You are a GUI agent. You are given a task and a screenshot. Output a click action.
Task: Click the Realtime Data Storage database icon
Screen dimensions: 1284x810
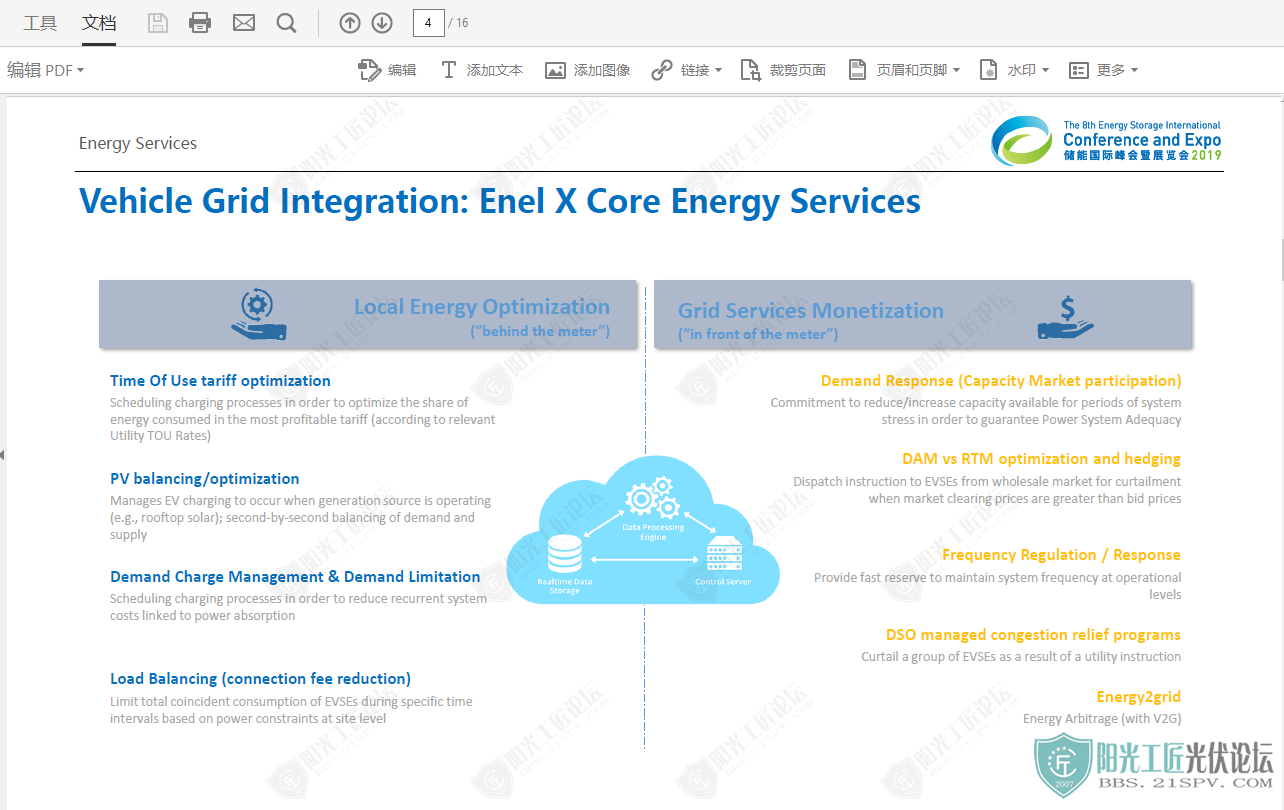(x=565, y=555)
